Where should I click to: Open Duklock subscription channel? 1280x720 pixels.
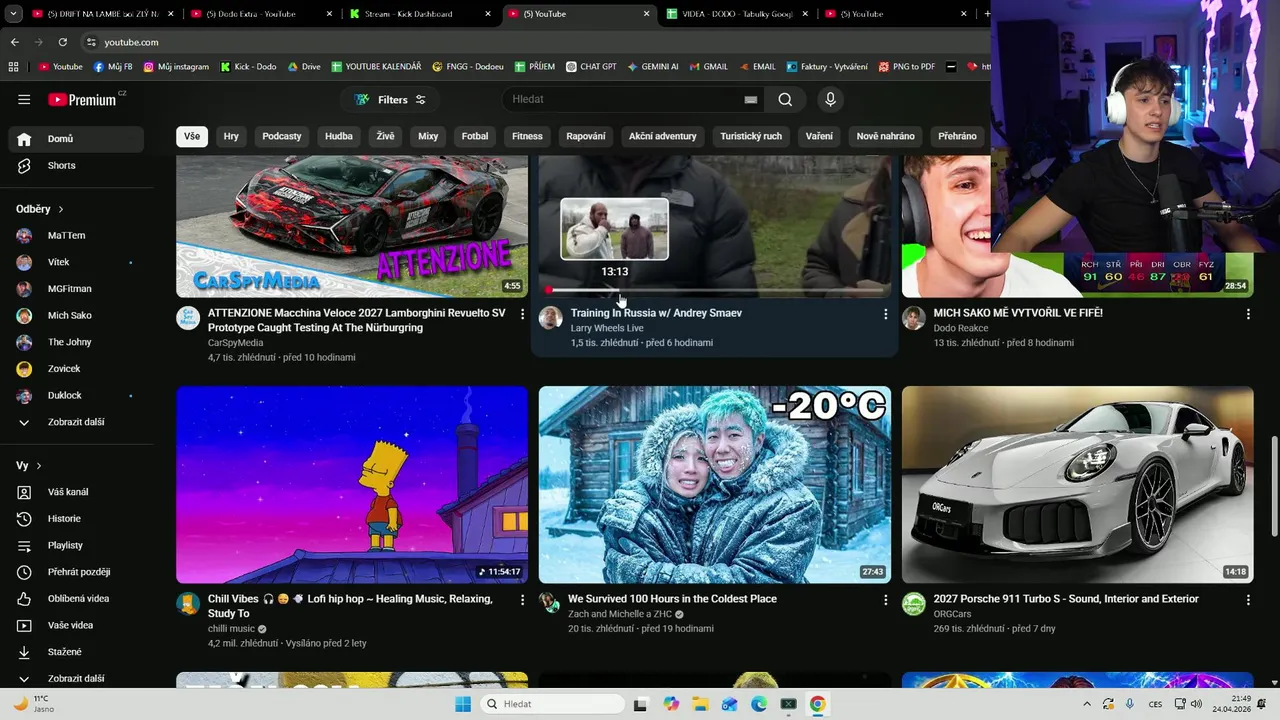point(76,395)
